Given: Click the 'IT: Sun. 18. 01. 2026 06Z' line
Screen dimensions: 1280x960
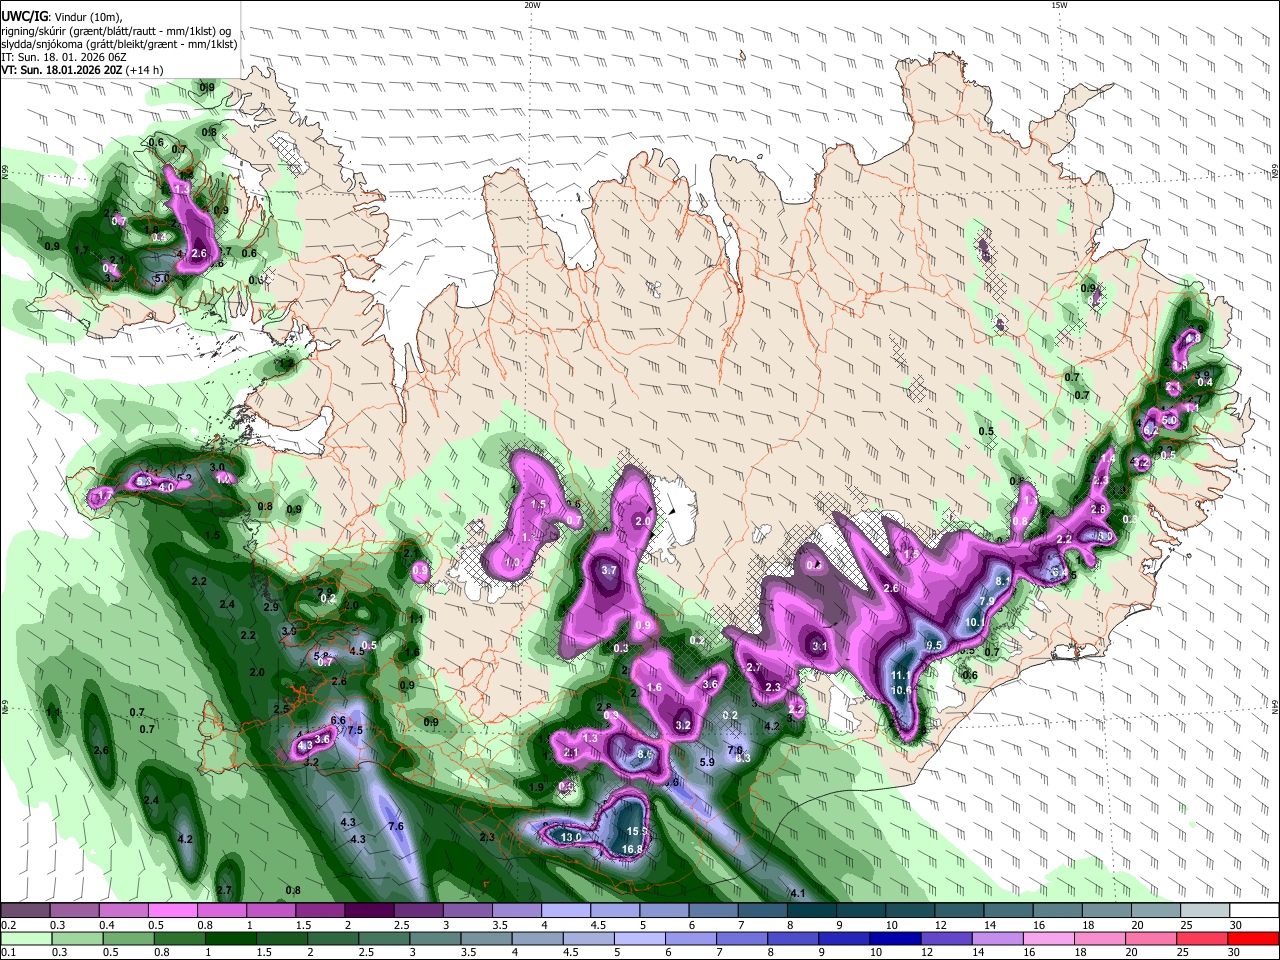Looking at the screenshot, I should coord(64,57).
